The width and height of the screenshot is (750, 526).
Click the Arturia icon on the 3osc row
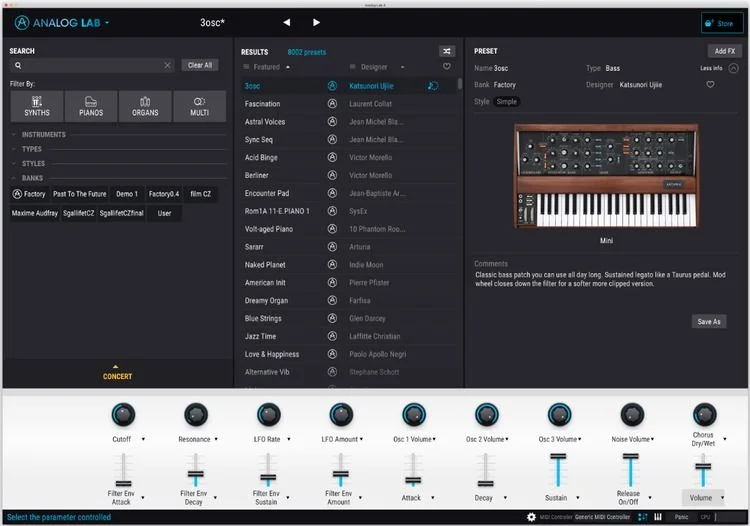[332, 86]
